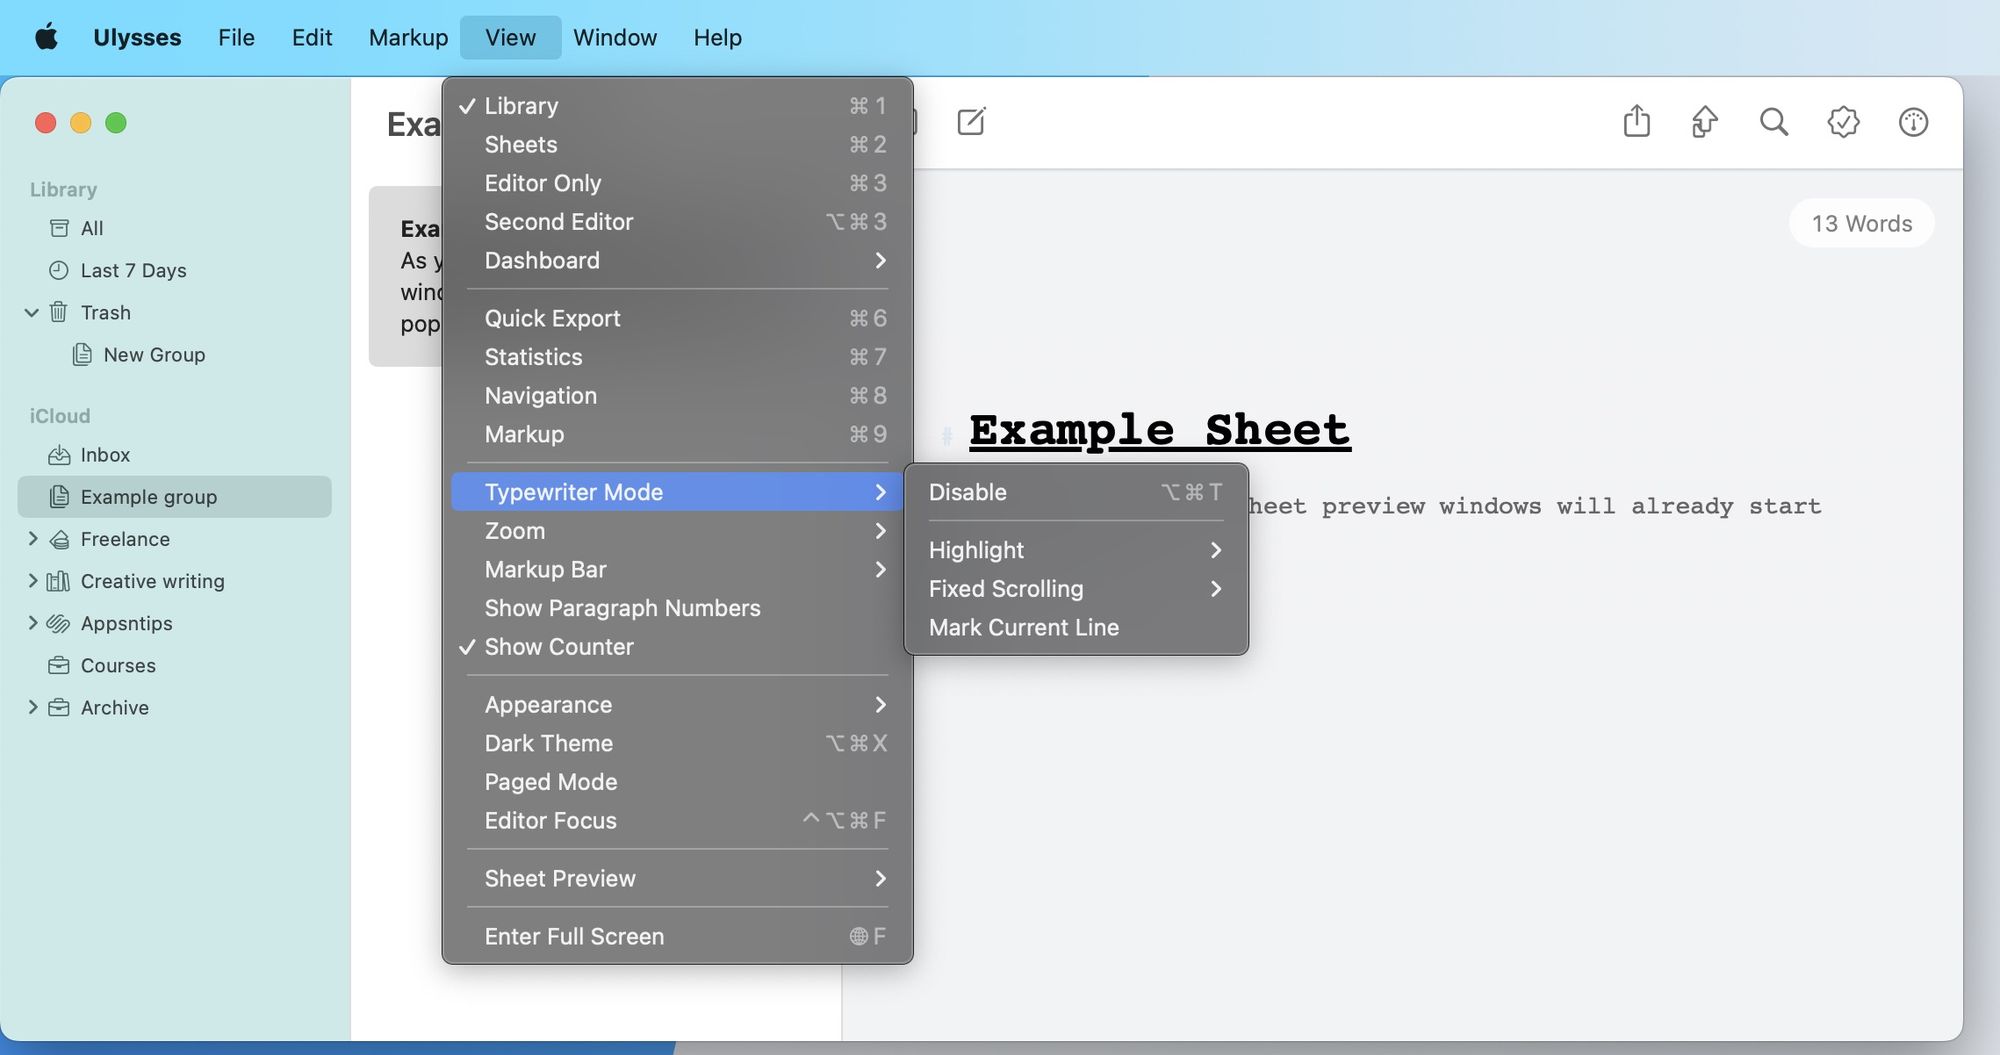Click the compose new sheet icon
The height and width of the screenshot is (1055, 2000).
(971, 122)
